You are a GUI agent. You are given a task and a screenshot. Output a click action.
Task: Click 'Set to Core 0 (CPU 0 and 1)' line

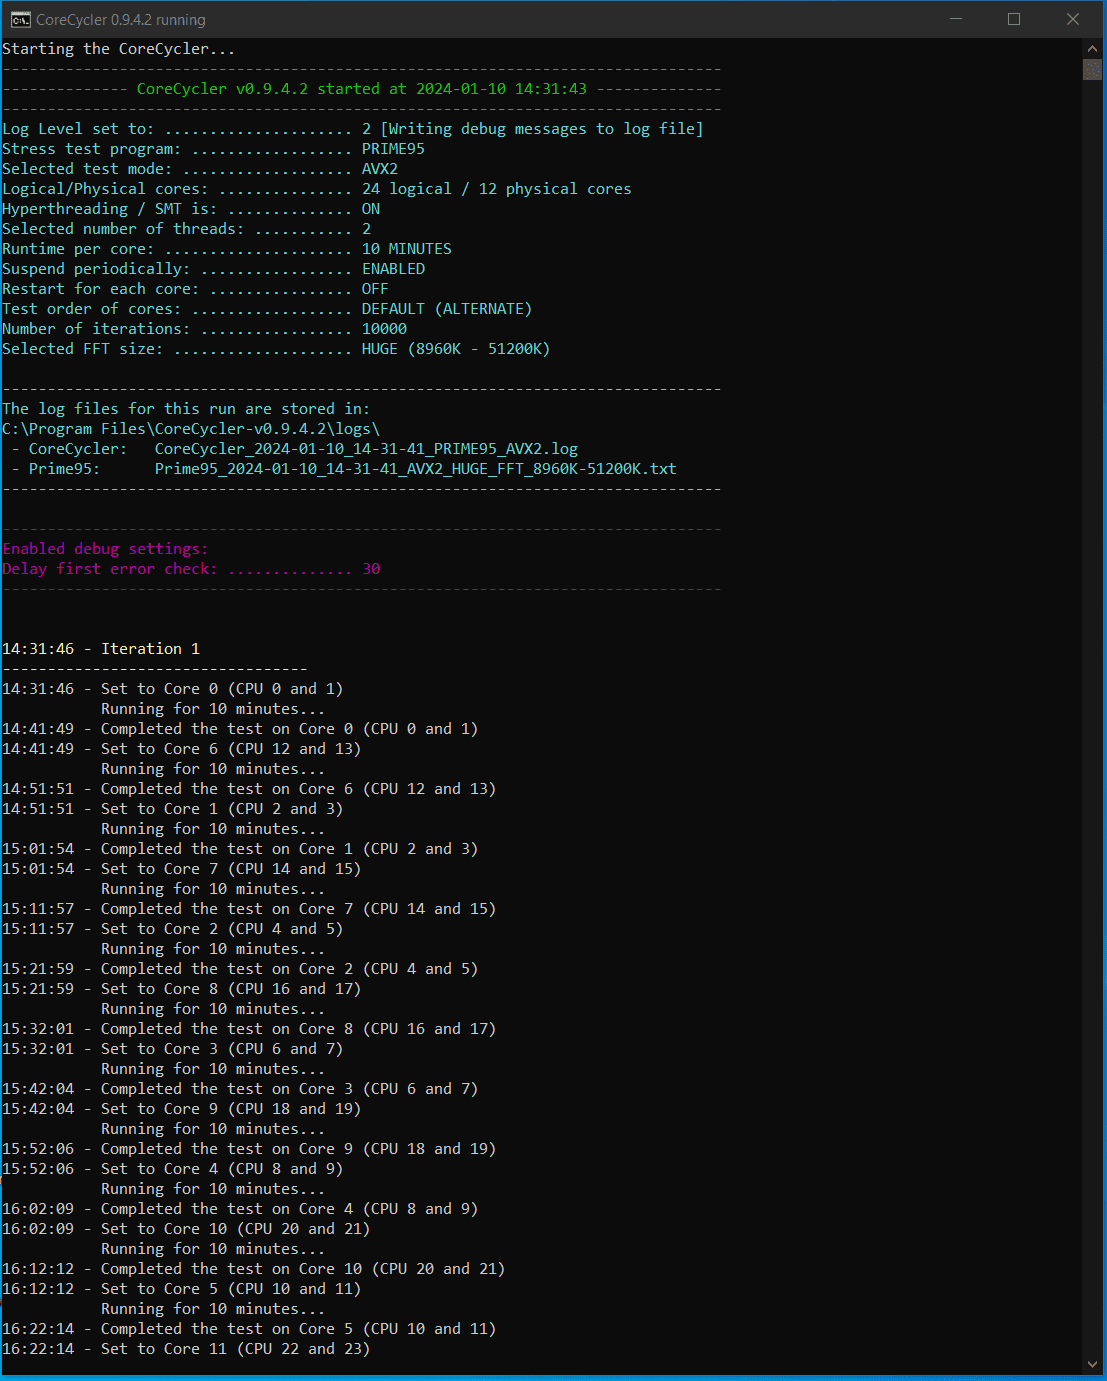tap(172, 689)
